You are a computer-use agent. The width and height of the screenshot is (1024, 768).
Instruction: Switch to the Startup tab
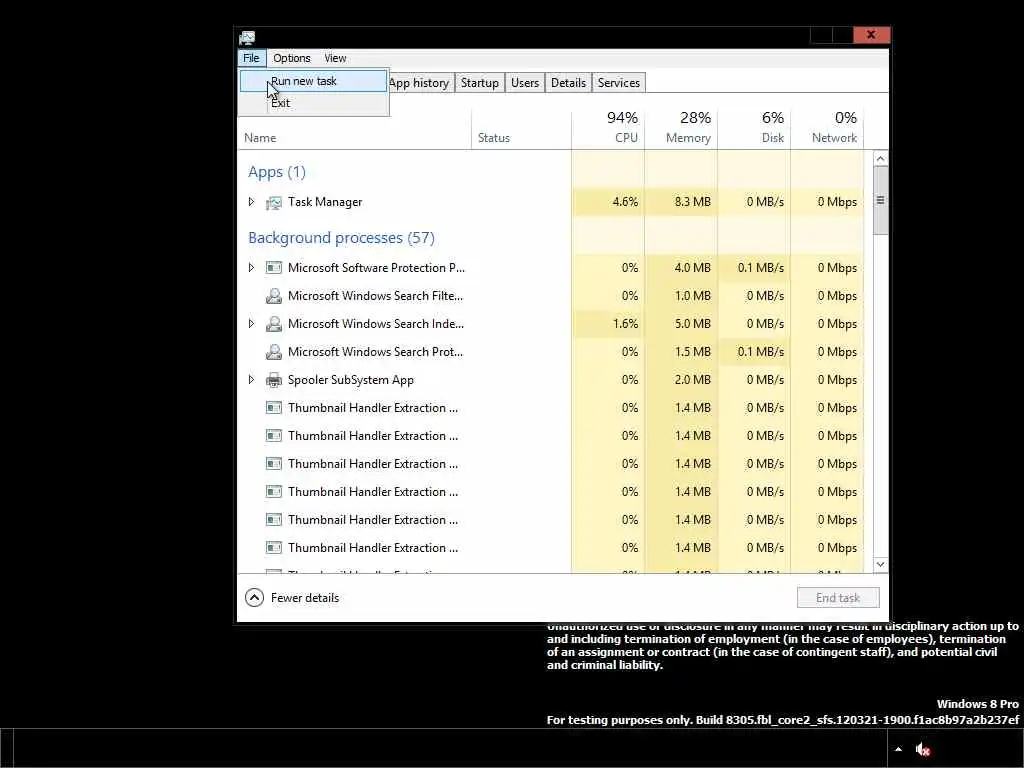[x=479, y=83]
